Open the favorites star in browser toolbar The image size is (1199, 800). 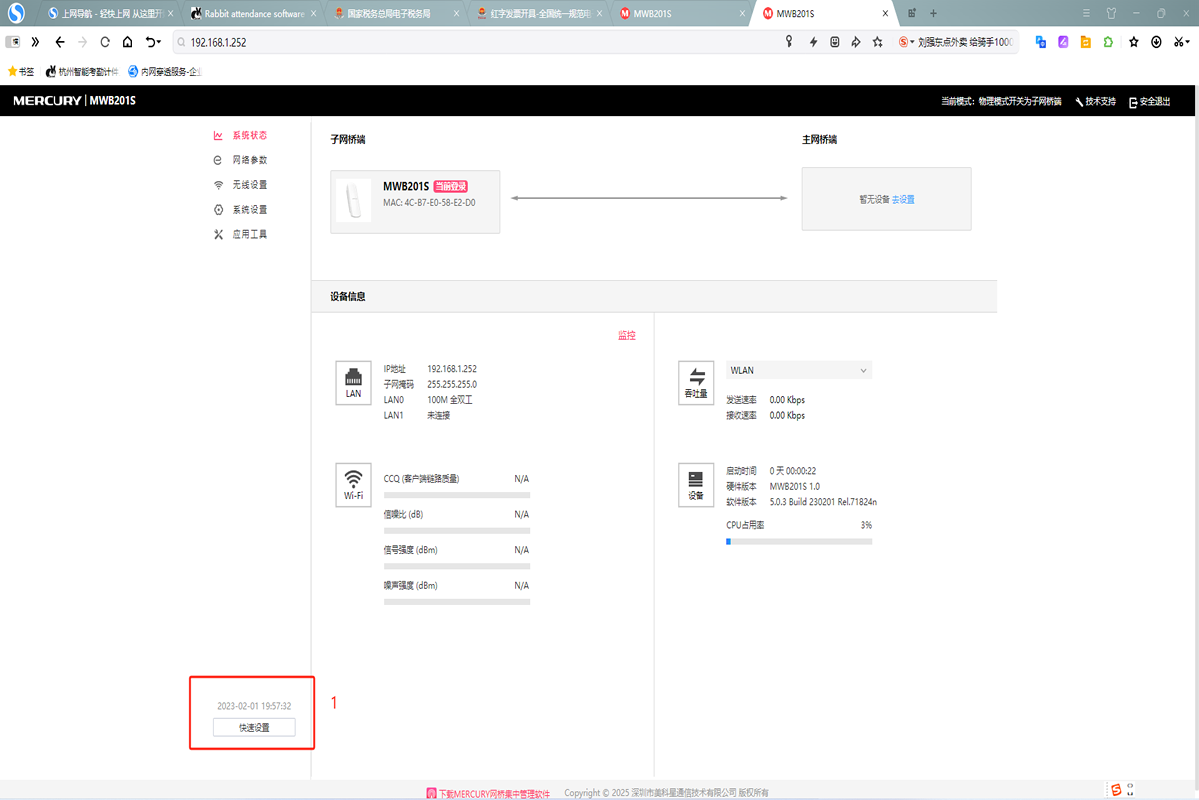click(1134, 42)
